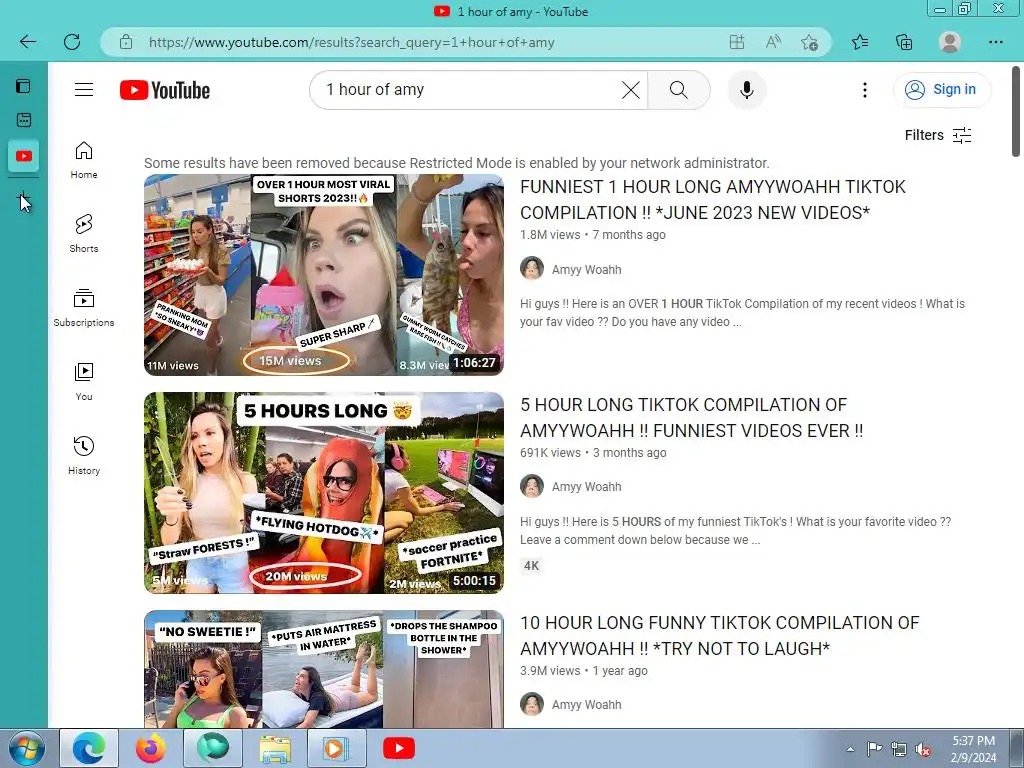Click the page vertical scrollbar thumb
1024x768 pixels.
pos(1016,111)
